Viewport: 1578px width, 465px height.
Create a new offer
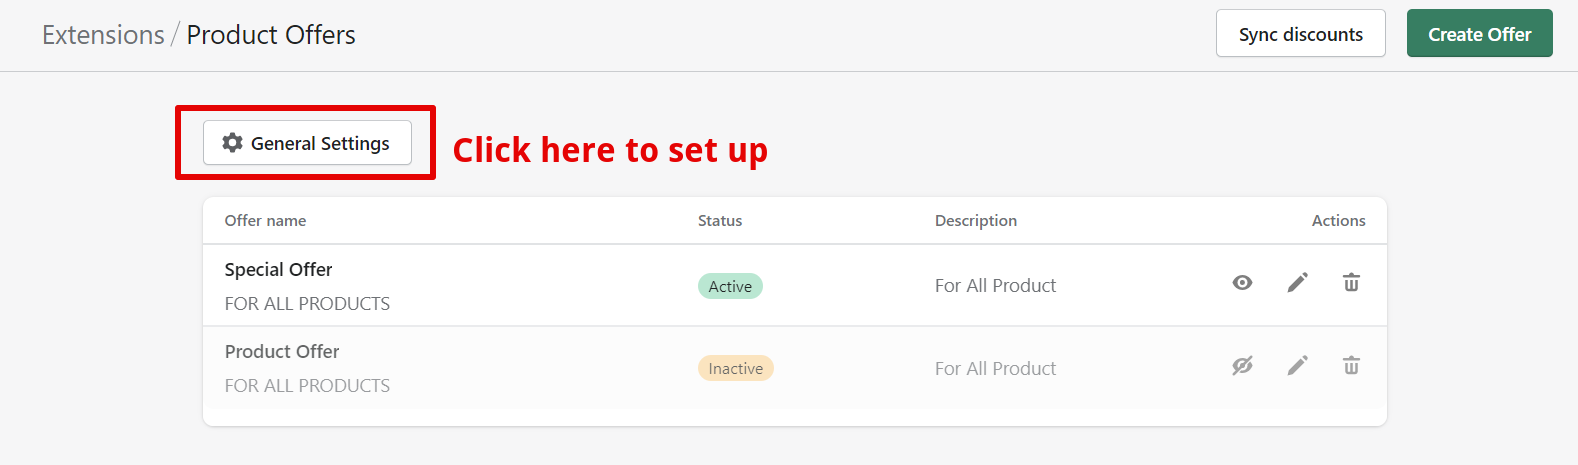tap(1479, 34)
